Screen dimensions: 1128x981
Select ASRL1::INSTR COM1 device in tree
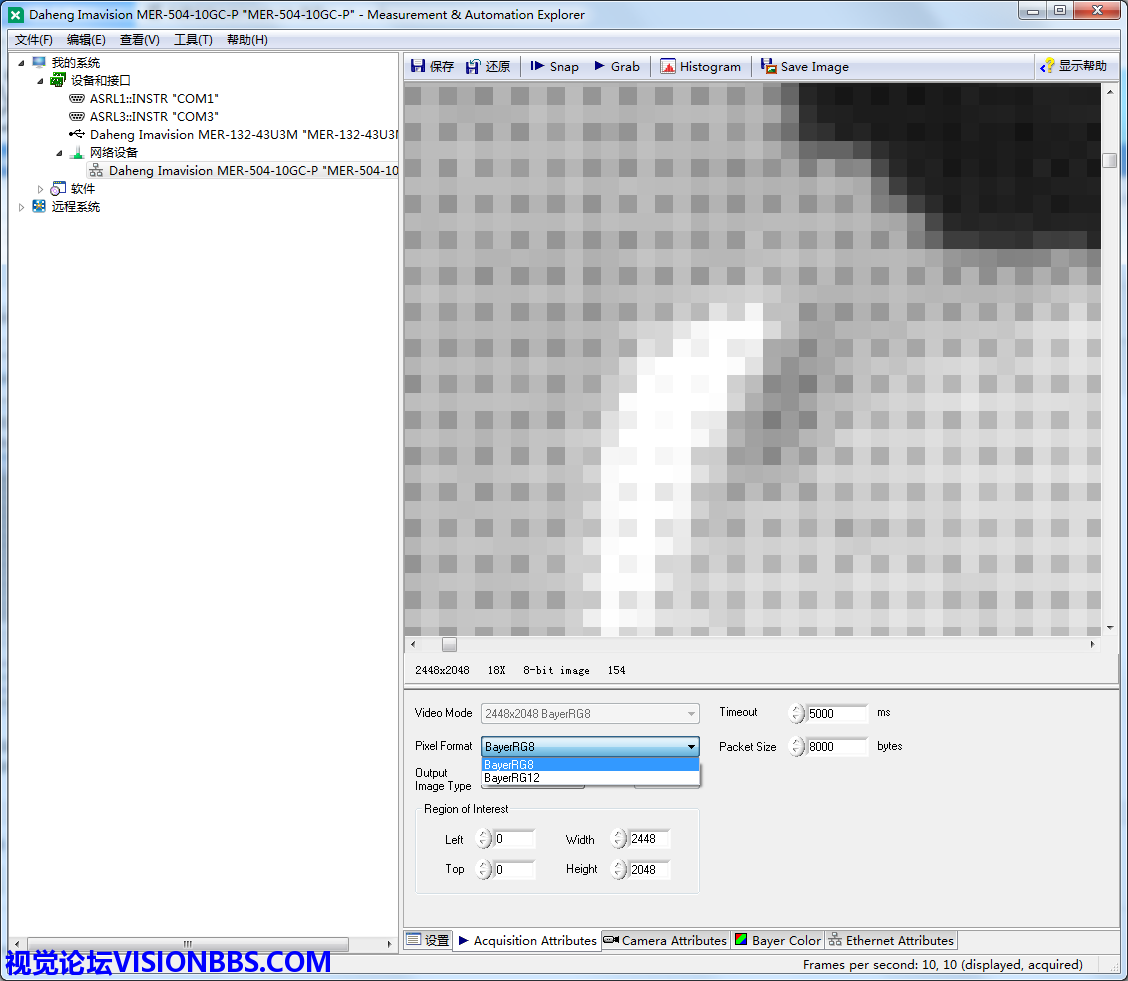tap(153, 98)
